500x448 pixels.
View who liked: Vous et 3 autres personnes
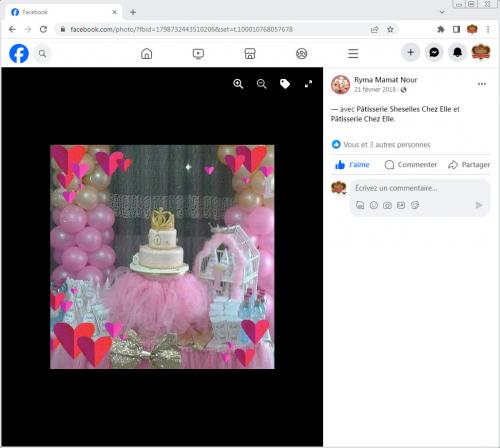[x=387, y=145]
